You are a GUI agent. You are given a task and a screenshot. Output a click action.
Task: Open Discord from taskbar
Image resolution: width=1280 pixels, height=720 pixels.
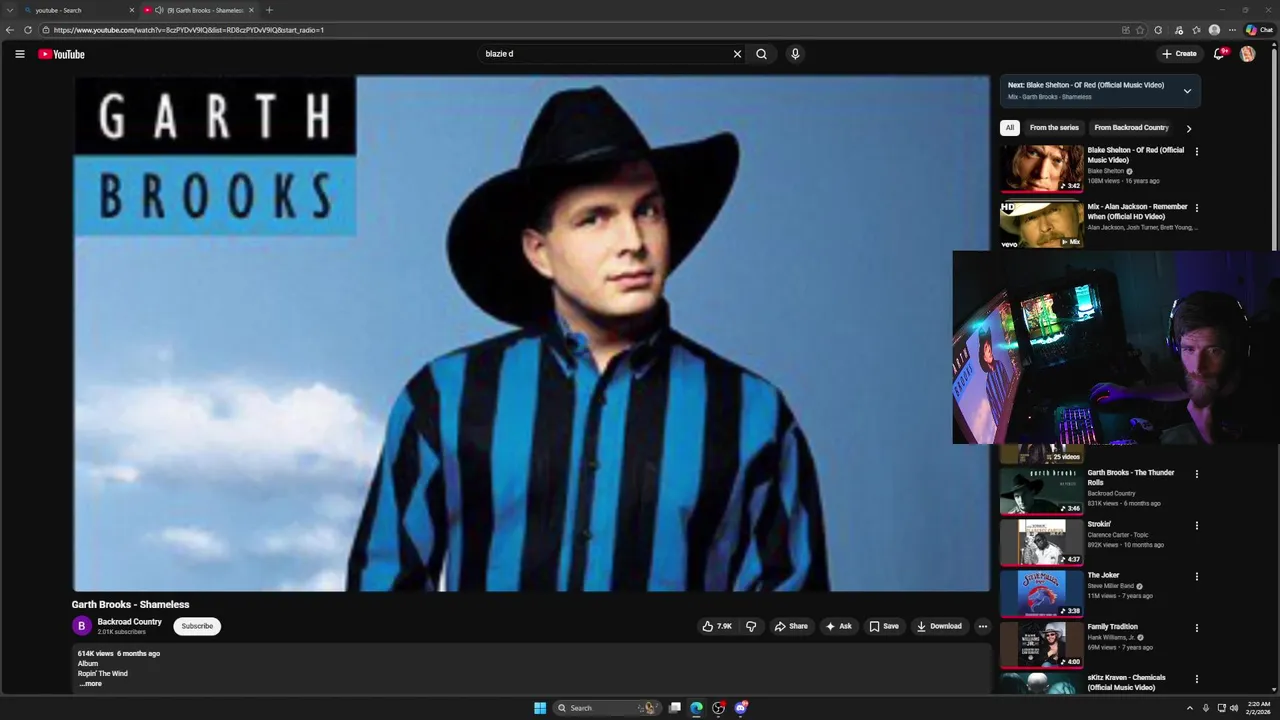pos(741,708)
